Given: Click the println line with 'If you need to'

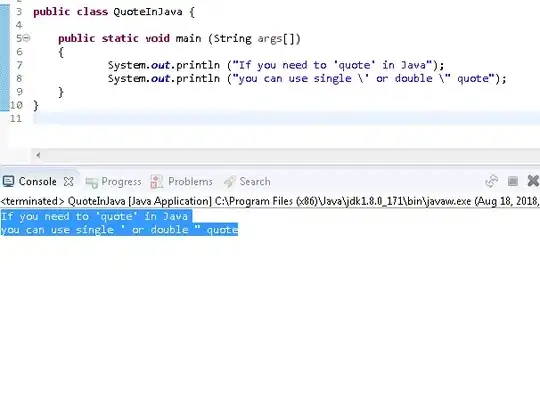Looking at the screenshot, I should (x=276, y=65).
